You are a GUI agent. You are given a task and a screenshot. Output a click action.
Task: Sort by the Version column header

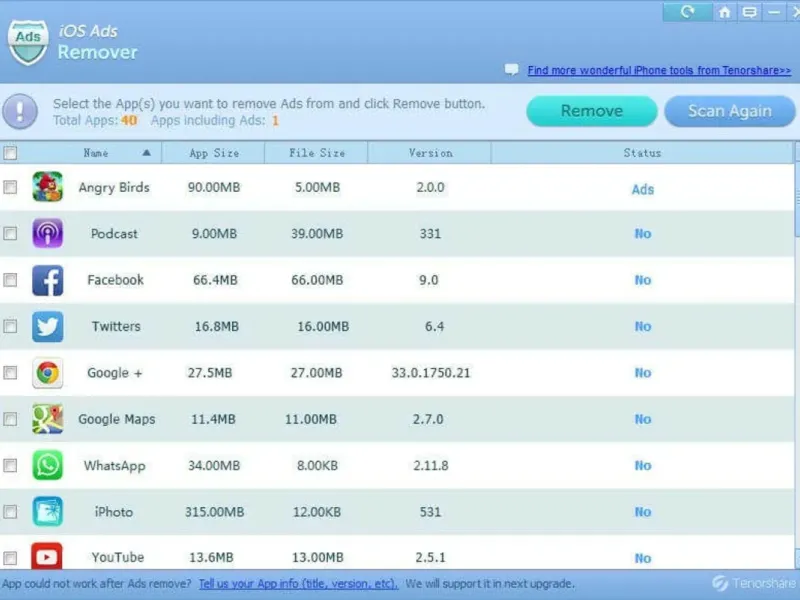click(x=430, y=153)
